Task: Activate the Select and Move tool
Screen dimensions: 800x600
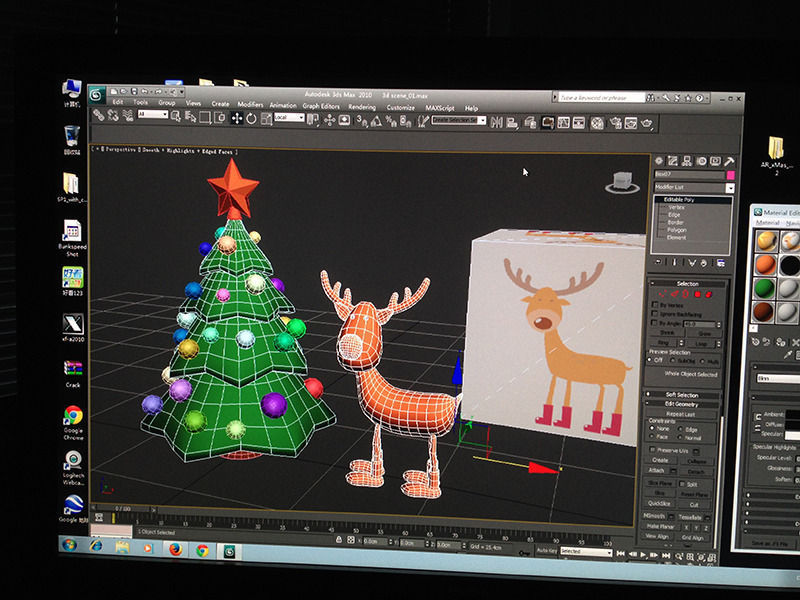Action: (x=237, y=118)
